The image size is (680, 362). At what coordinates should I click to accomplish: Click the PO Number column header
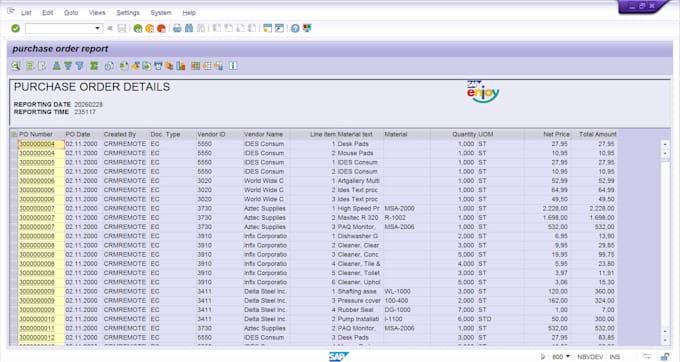pyautogui.click(x=41, y=134)
